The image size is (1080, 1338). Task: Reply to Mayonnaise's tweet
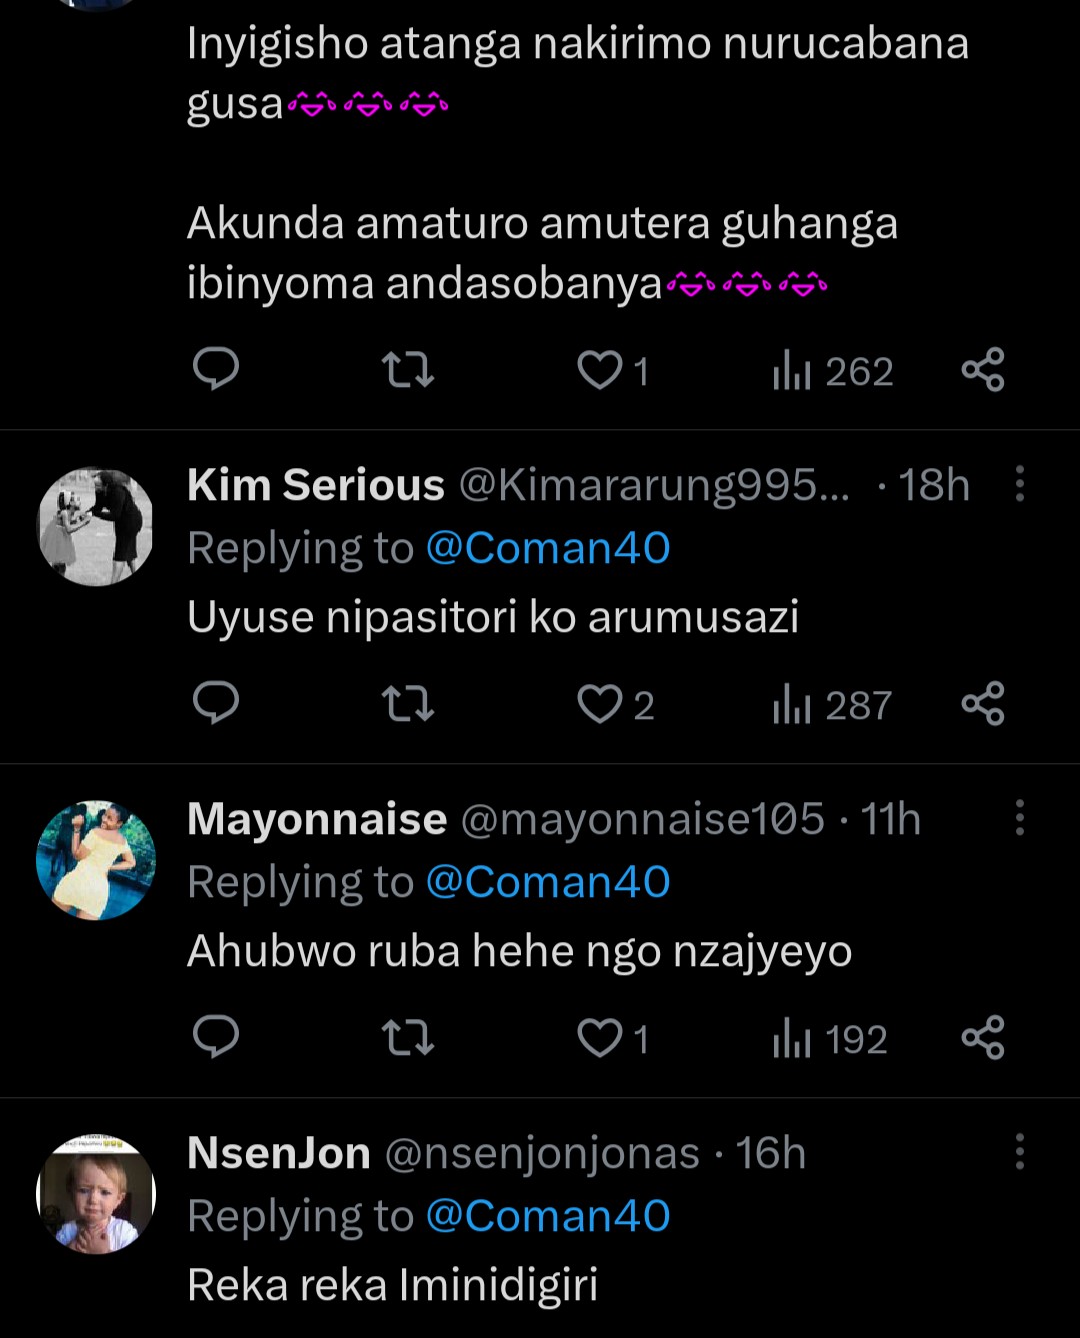[215, 1038]
